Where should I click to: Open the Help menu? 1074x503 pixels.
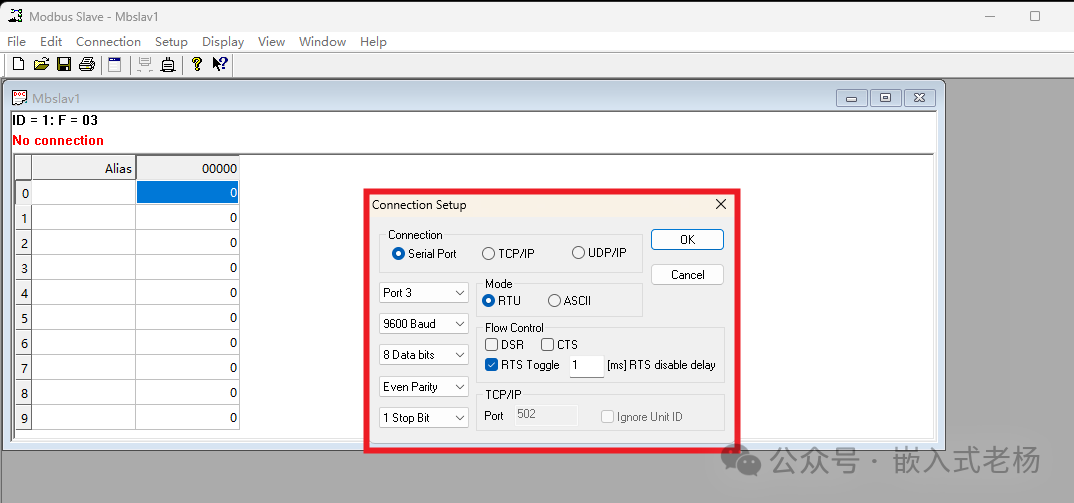(373, 42)
